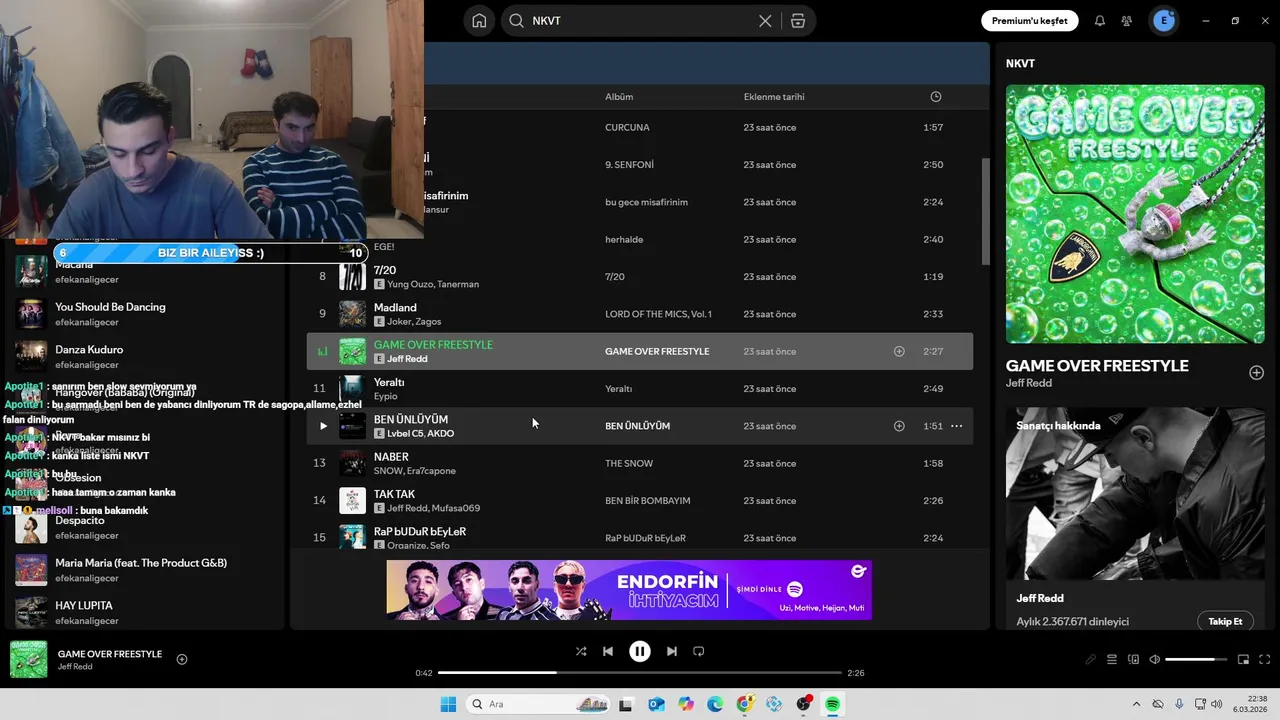Enter full screen mode icon
Viewport: 1280px width, 720px height.
pyautogui.click(x=1265, y=660)
